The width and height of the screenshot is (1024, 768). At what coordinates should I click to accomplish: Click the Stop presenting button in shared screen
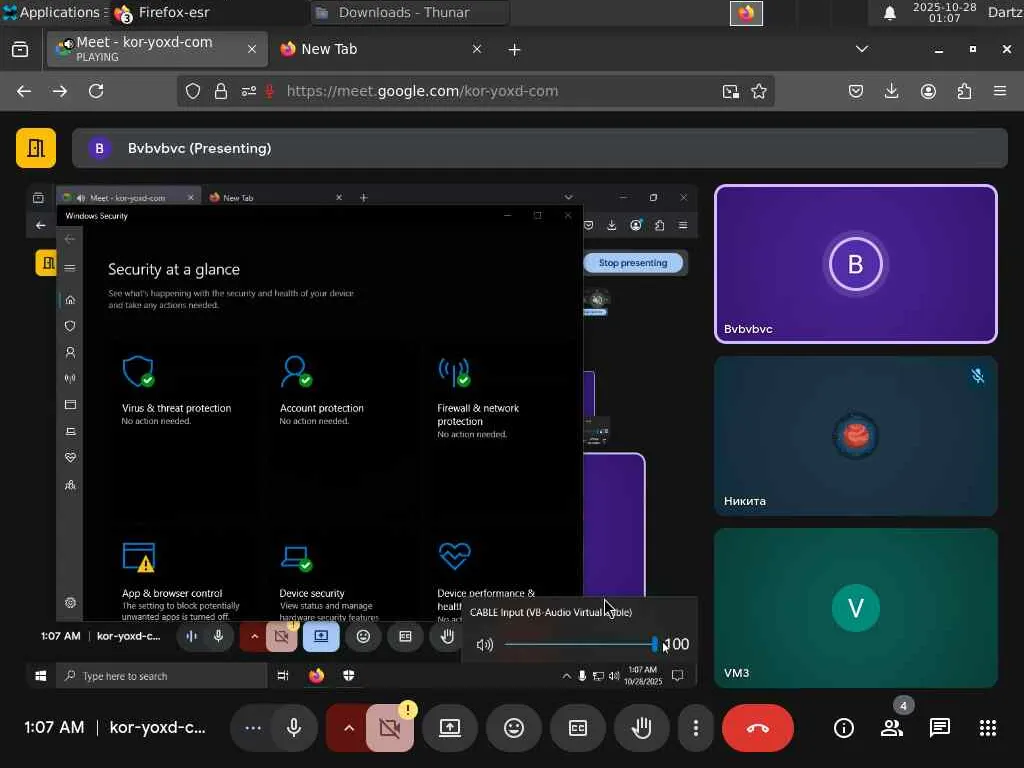click(633, 263)
